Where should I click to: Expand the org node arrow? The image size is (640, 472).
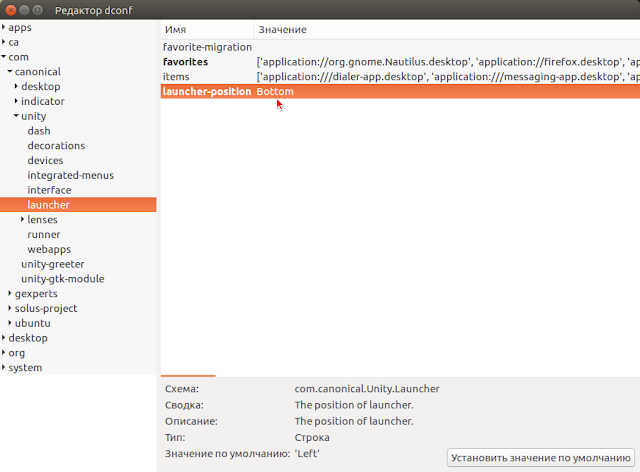(4, 353)
